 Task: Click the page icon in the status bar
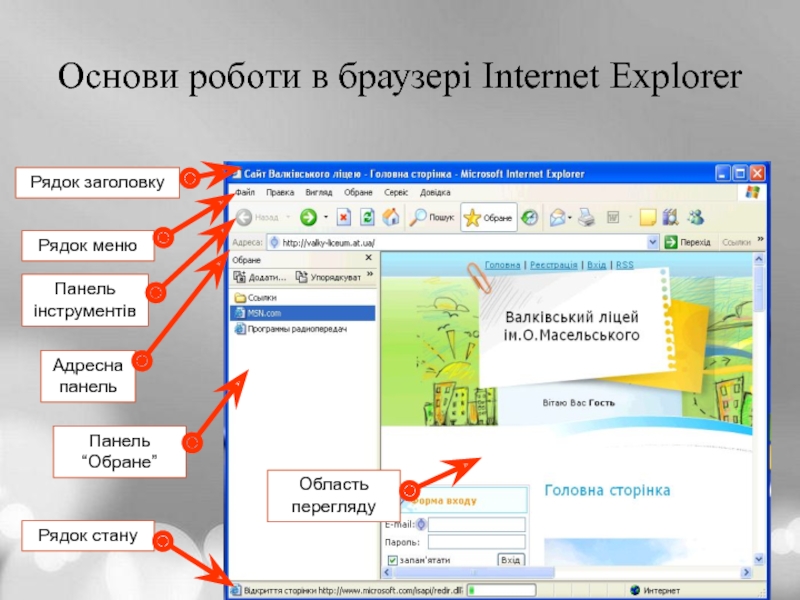tap(236, 590)
